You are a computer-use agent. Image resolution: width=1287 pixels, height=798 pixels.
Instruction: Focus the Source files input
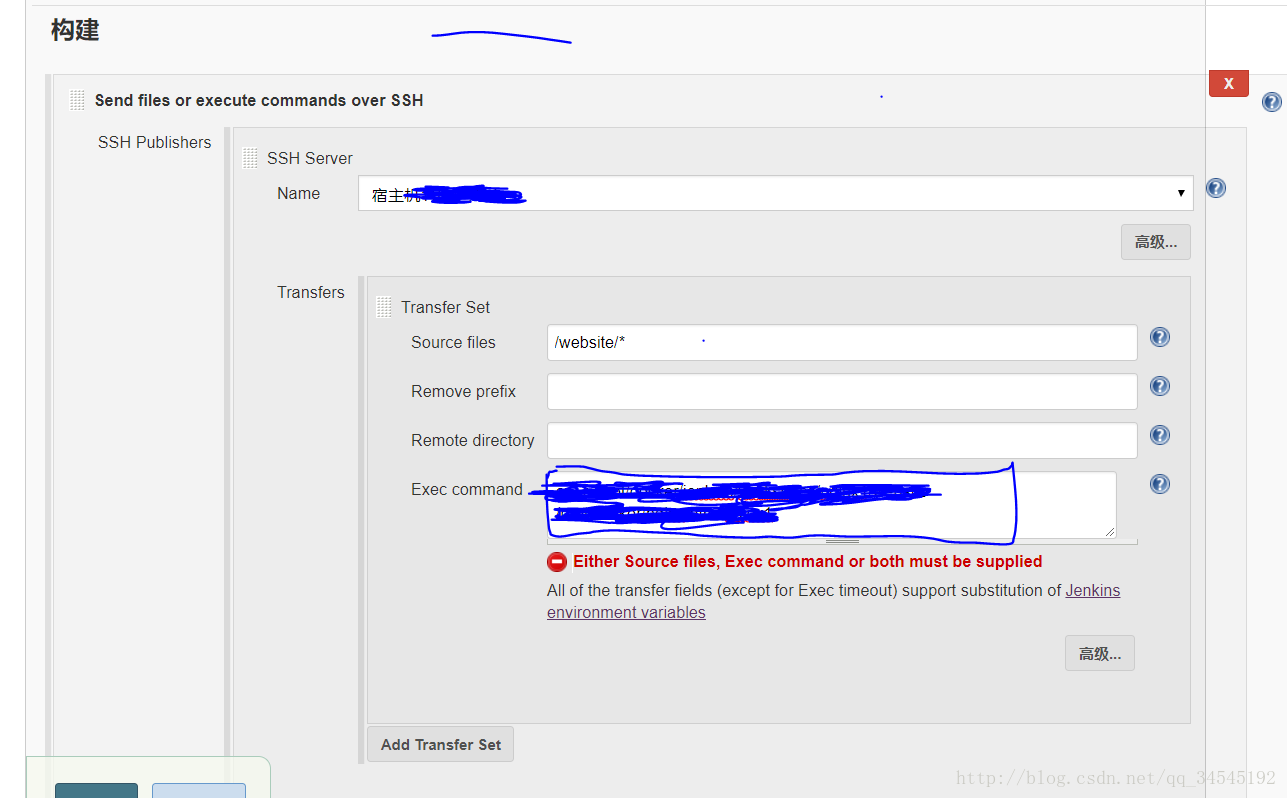pyautogui.click(x=842, y=342)
